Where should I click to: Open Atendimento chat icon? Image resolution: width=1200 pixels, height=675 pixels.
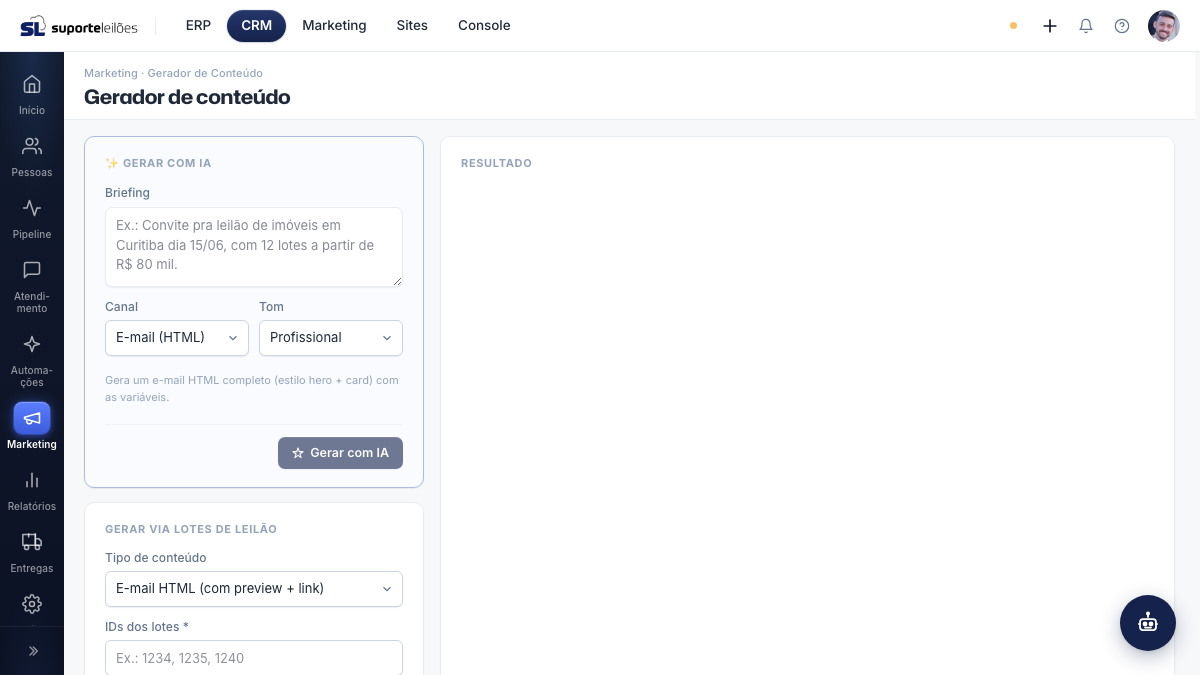click(x=32, y=270)
